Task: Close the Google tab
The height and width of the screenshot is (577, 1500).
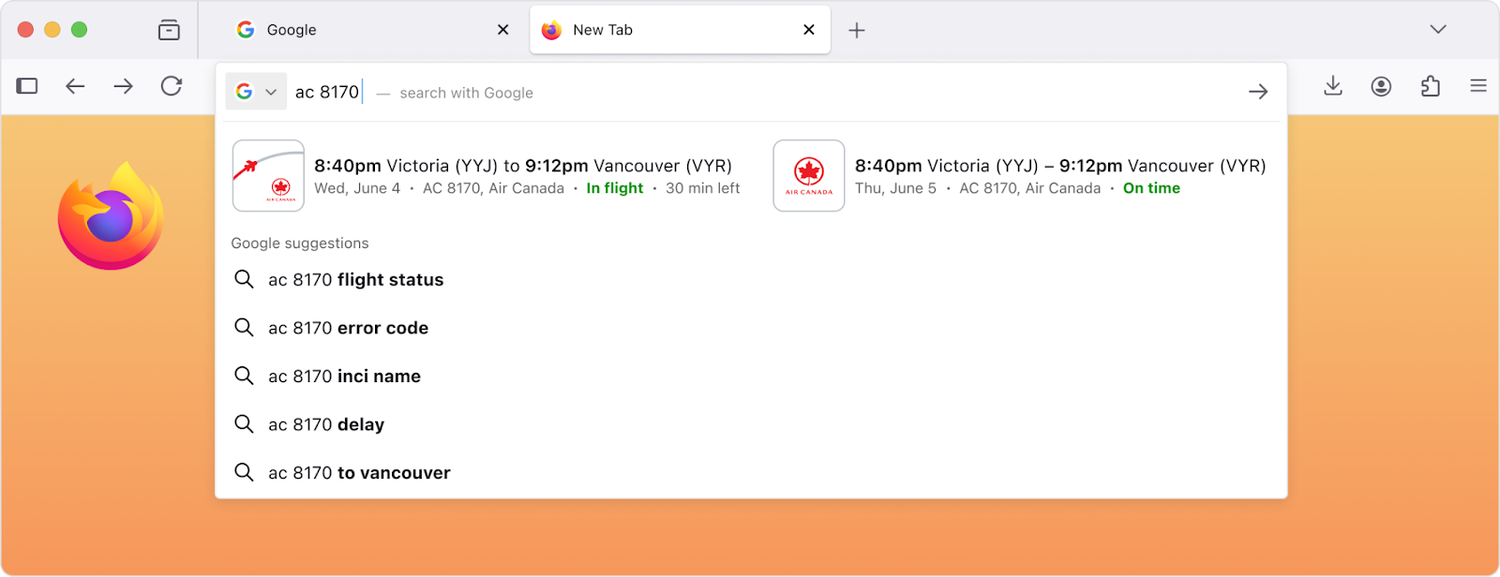Action: (x=503, y=30)
